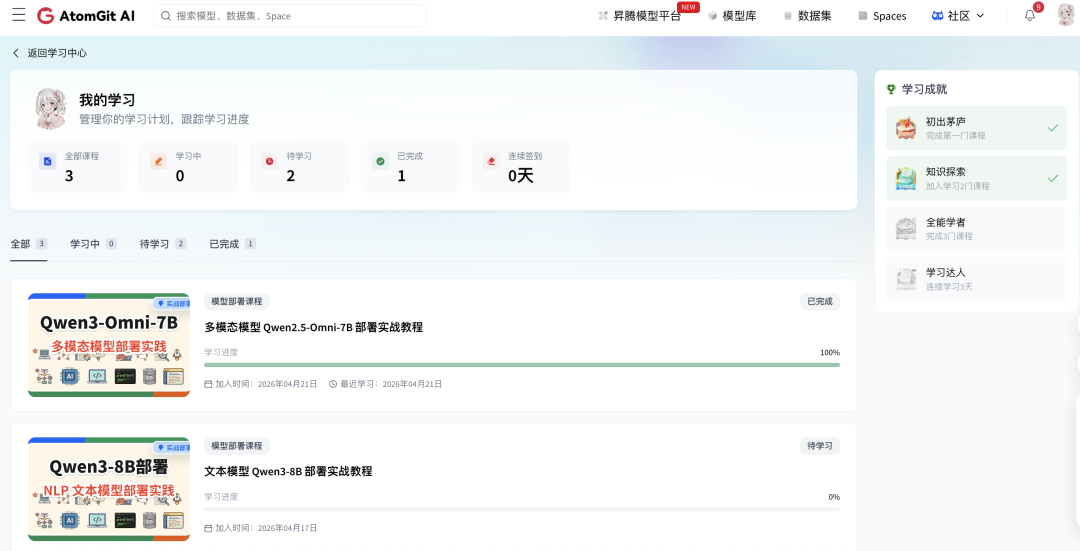Click the 我的学习 heading

[x=107, y=100]
